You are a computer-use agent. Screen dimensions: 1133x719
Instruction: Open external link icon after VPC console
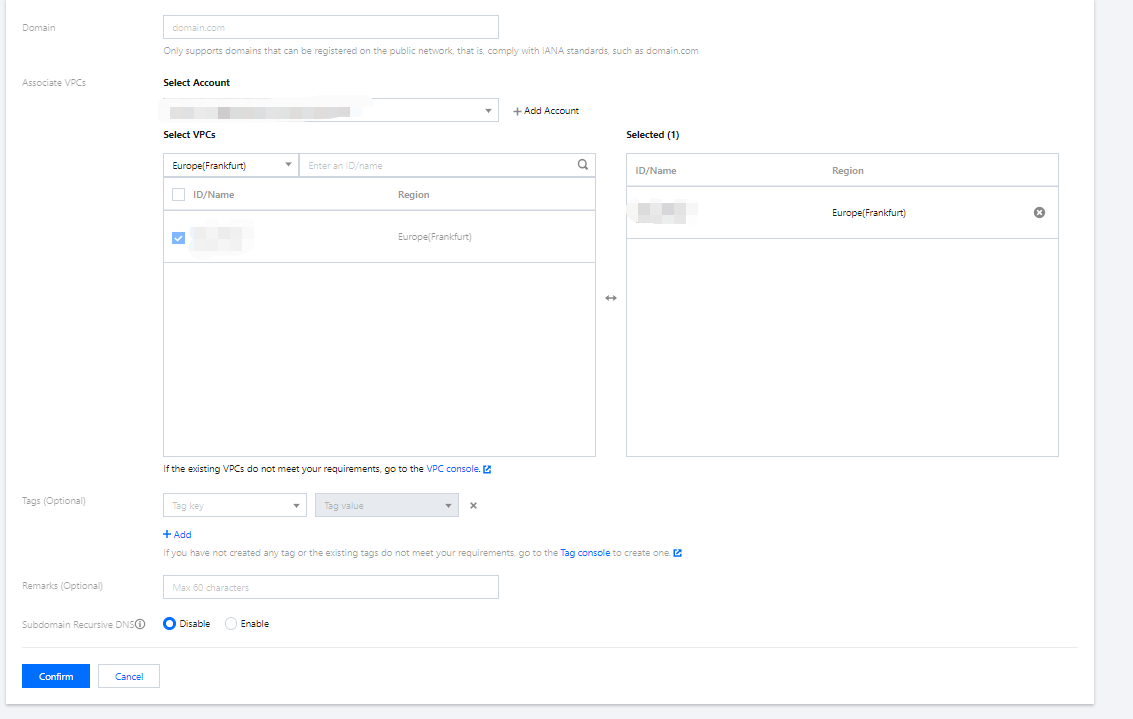tap(487, 469)
